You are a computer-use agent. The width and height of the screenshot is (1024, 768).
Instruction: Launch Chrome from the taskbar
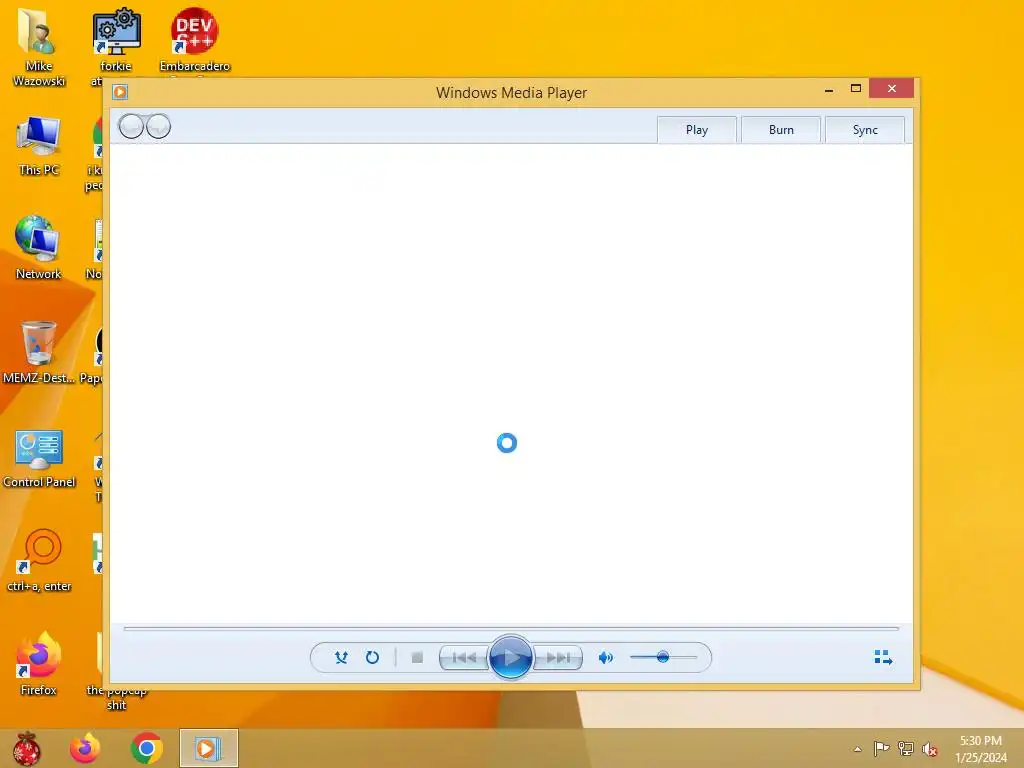pos(146,748)
